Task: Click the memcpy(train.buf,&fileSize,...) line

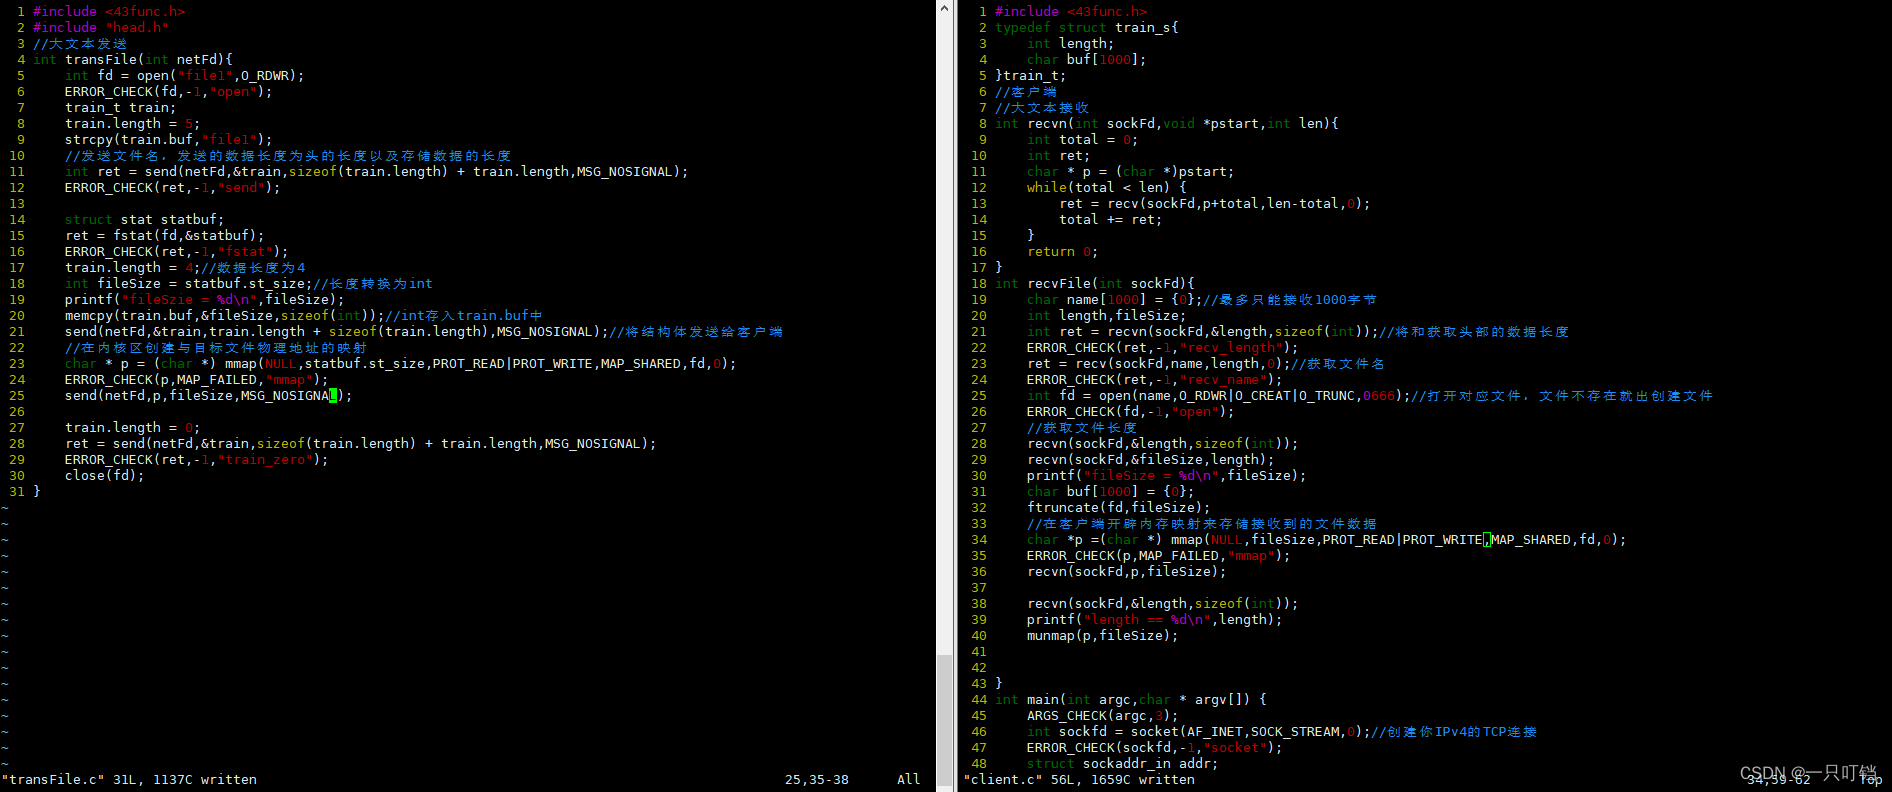Action: (303, 316)
